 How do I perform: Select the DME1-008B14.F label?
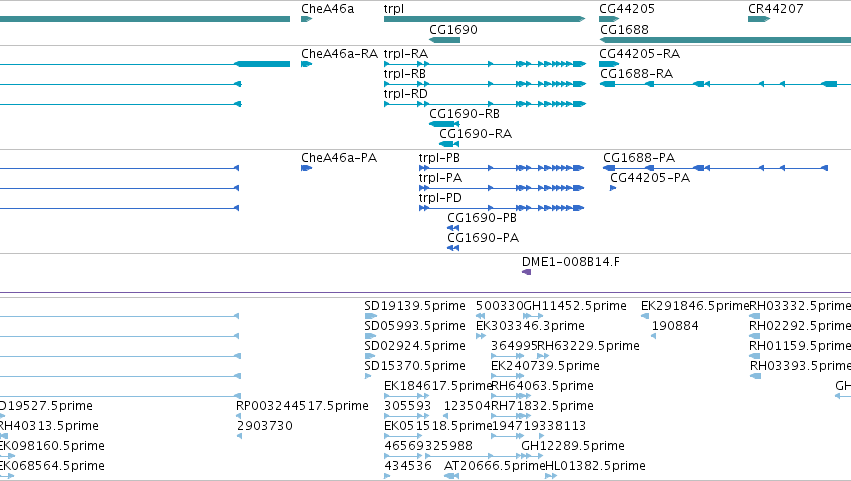570,262
